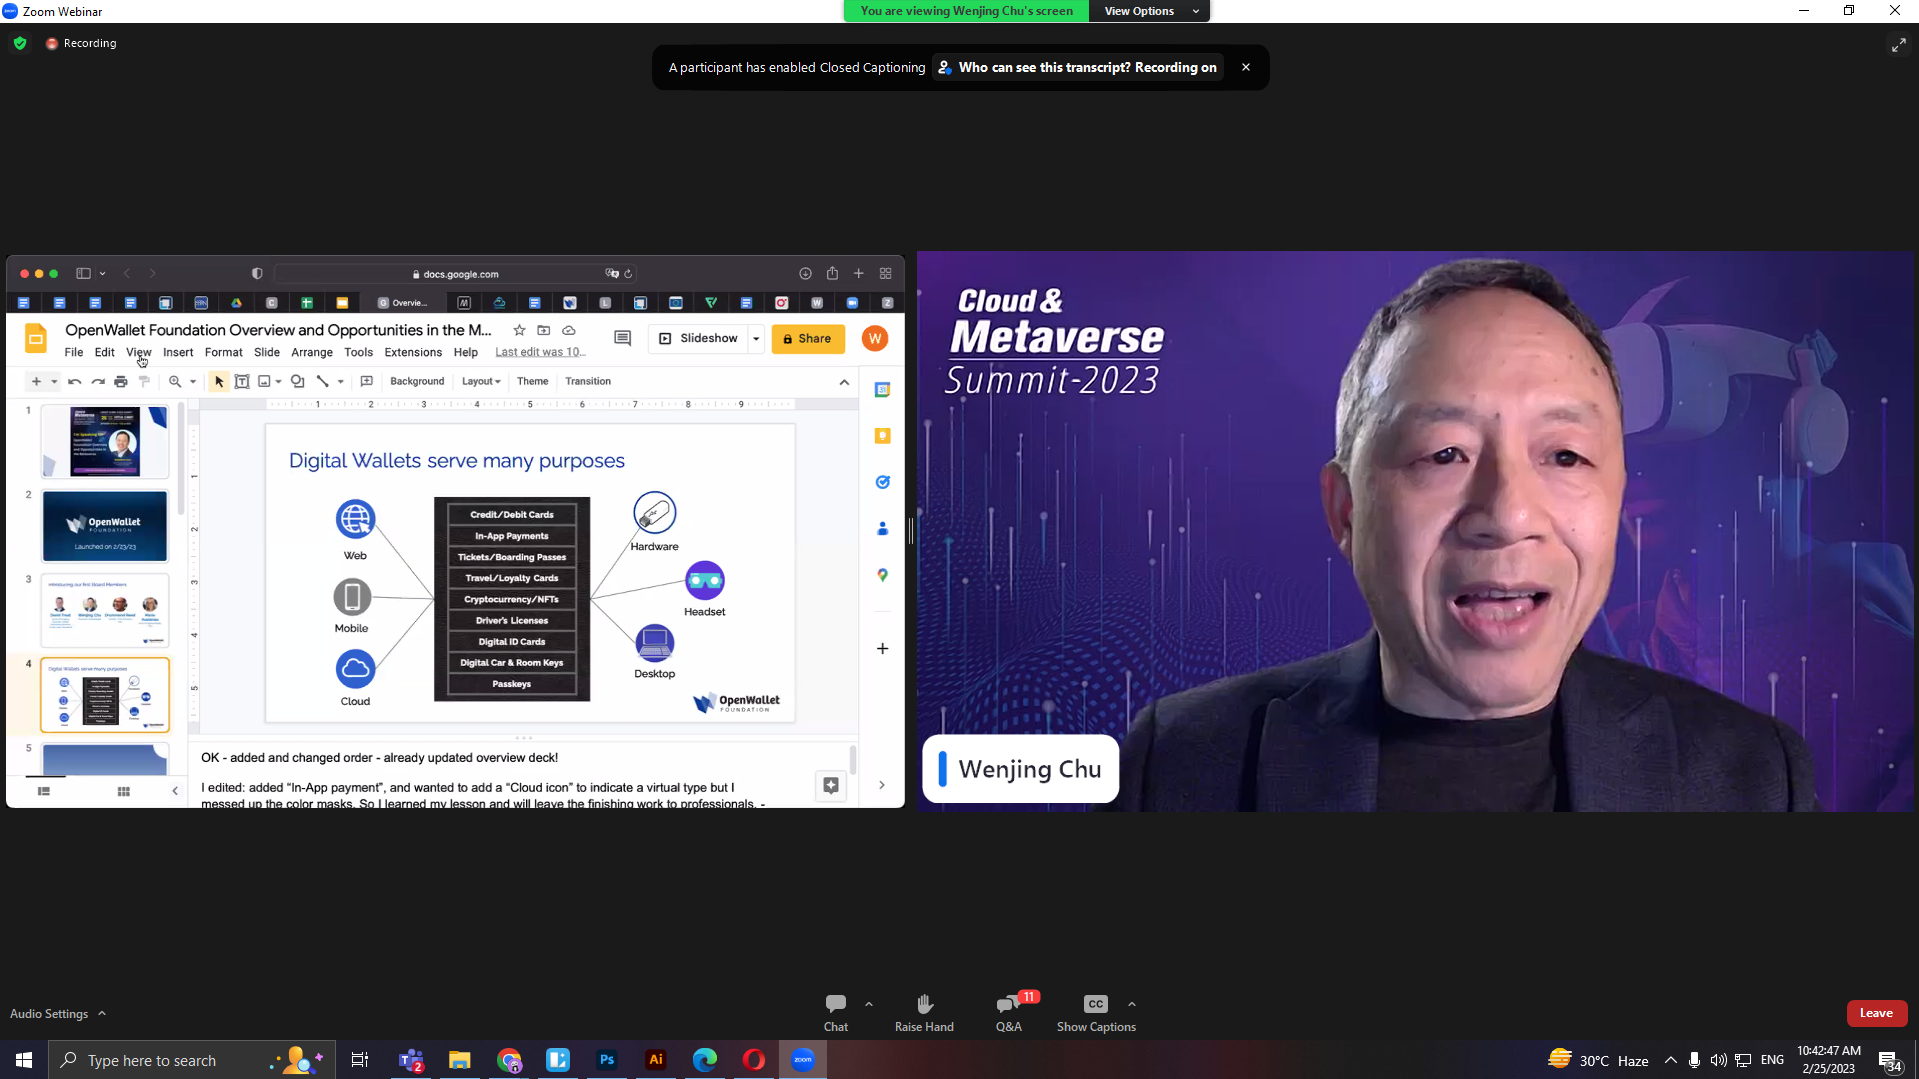The height and width of the screenshot is (1079, 1919).
Task: Click the move to folder icon
Action: tap(544, 330)
